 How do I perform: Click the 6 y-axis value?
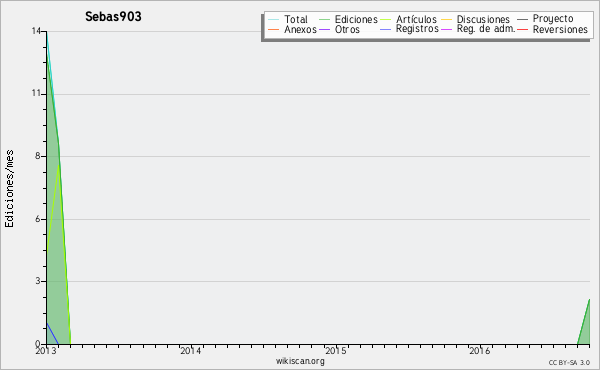tap(38, 219)
